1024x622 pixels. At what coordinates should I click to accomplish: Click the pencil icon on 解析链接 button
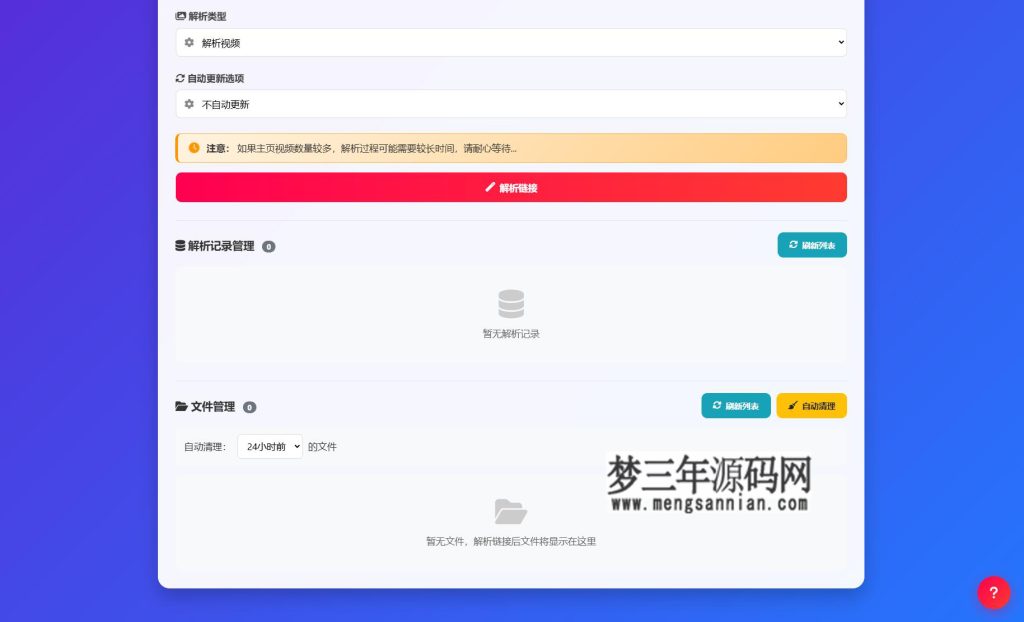click(488, 187)
